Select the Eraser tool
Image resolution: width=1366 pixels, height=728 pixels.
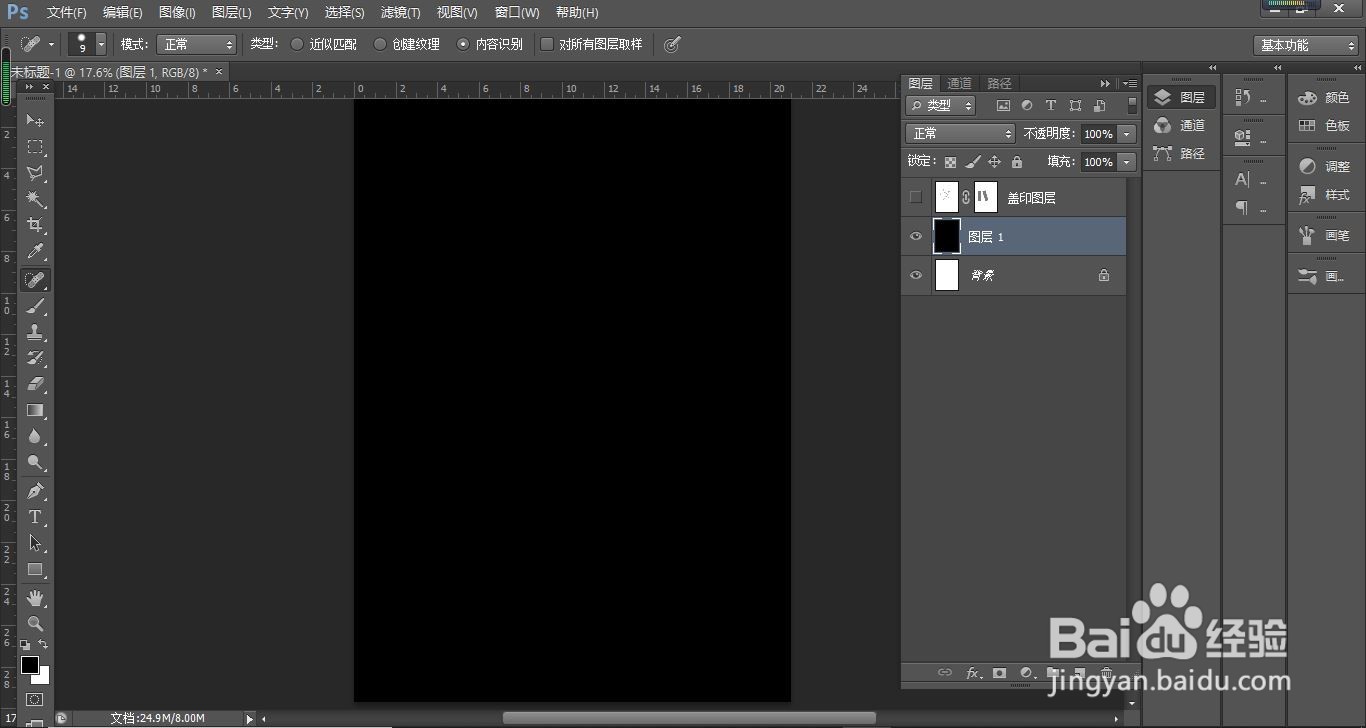pyautogui.click(x=35, y=383)
